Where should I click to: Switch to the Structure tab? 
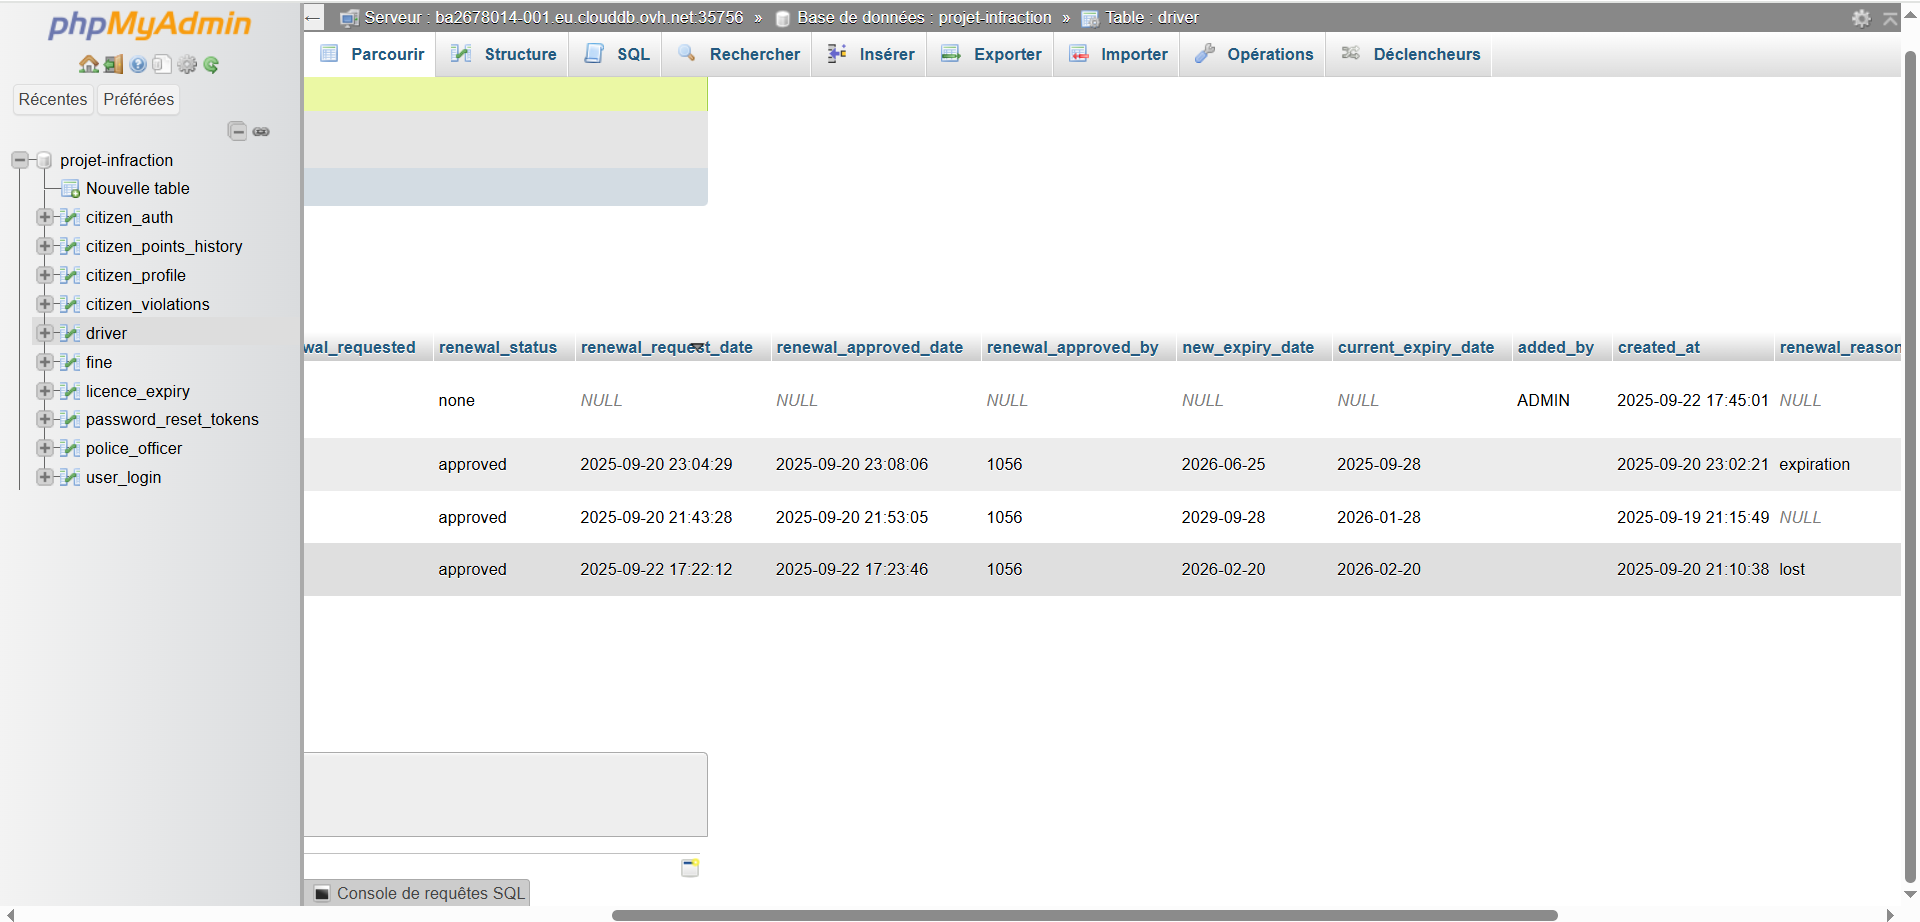click(503, 54)
